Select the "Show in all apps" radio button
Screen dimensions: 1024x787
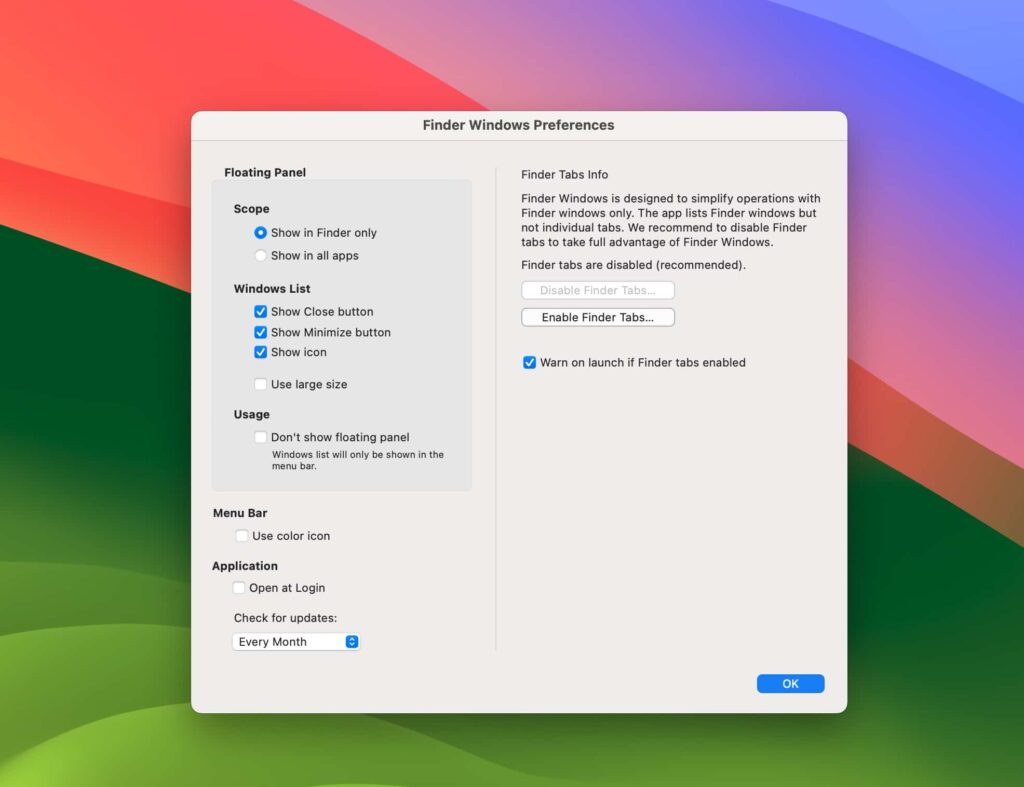[x=260, y=255]
